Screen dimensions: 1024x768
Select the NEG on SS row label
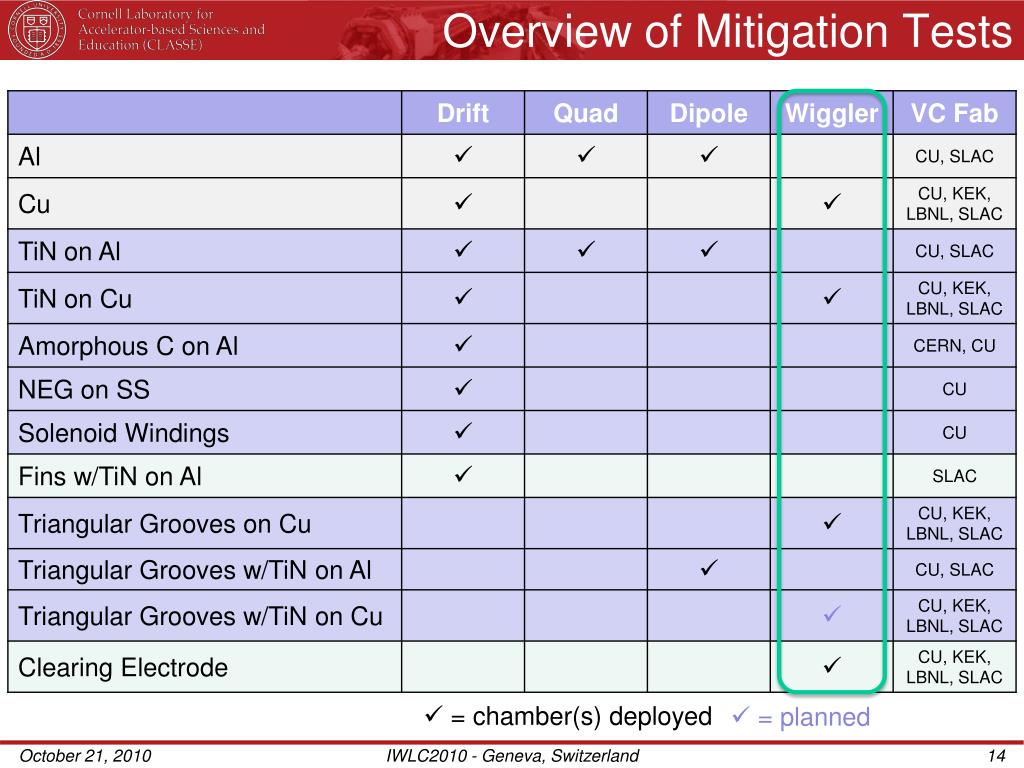(84, 390)
